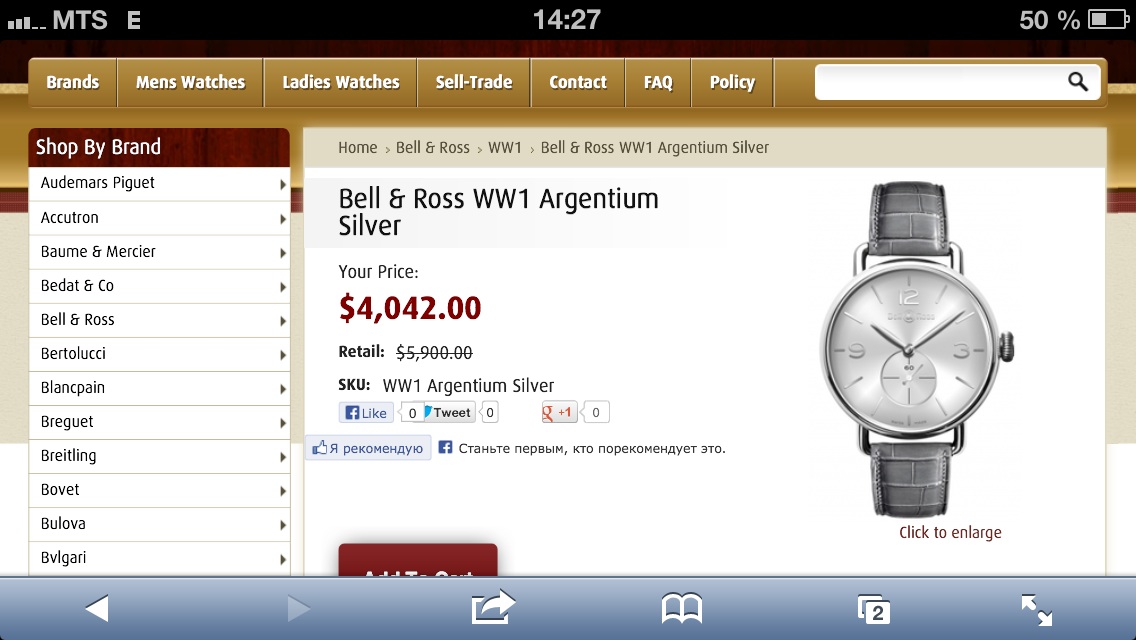Open the Sell-Trade menu item
The image size is (1136, 640).
(474, 83)
